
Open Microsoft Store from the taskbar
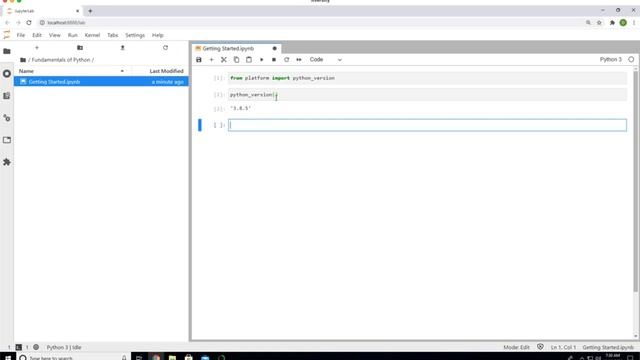(x=189, y=358)
